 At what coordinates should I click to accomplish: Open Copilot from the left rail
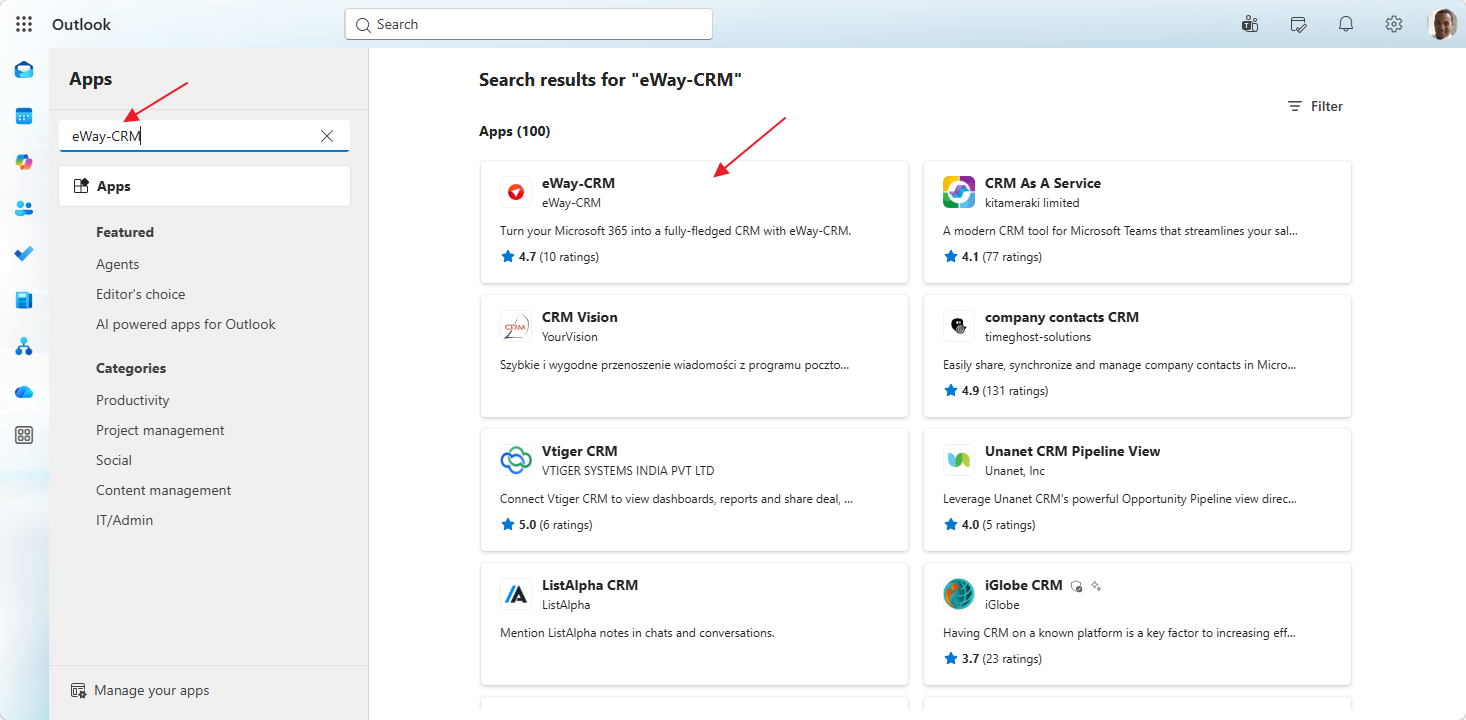coord(24,162)
